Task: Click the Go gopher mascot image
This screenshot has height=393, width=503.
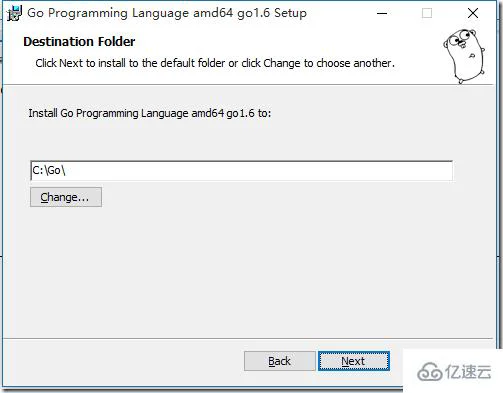Action: coord(464,56)
